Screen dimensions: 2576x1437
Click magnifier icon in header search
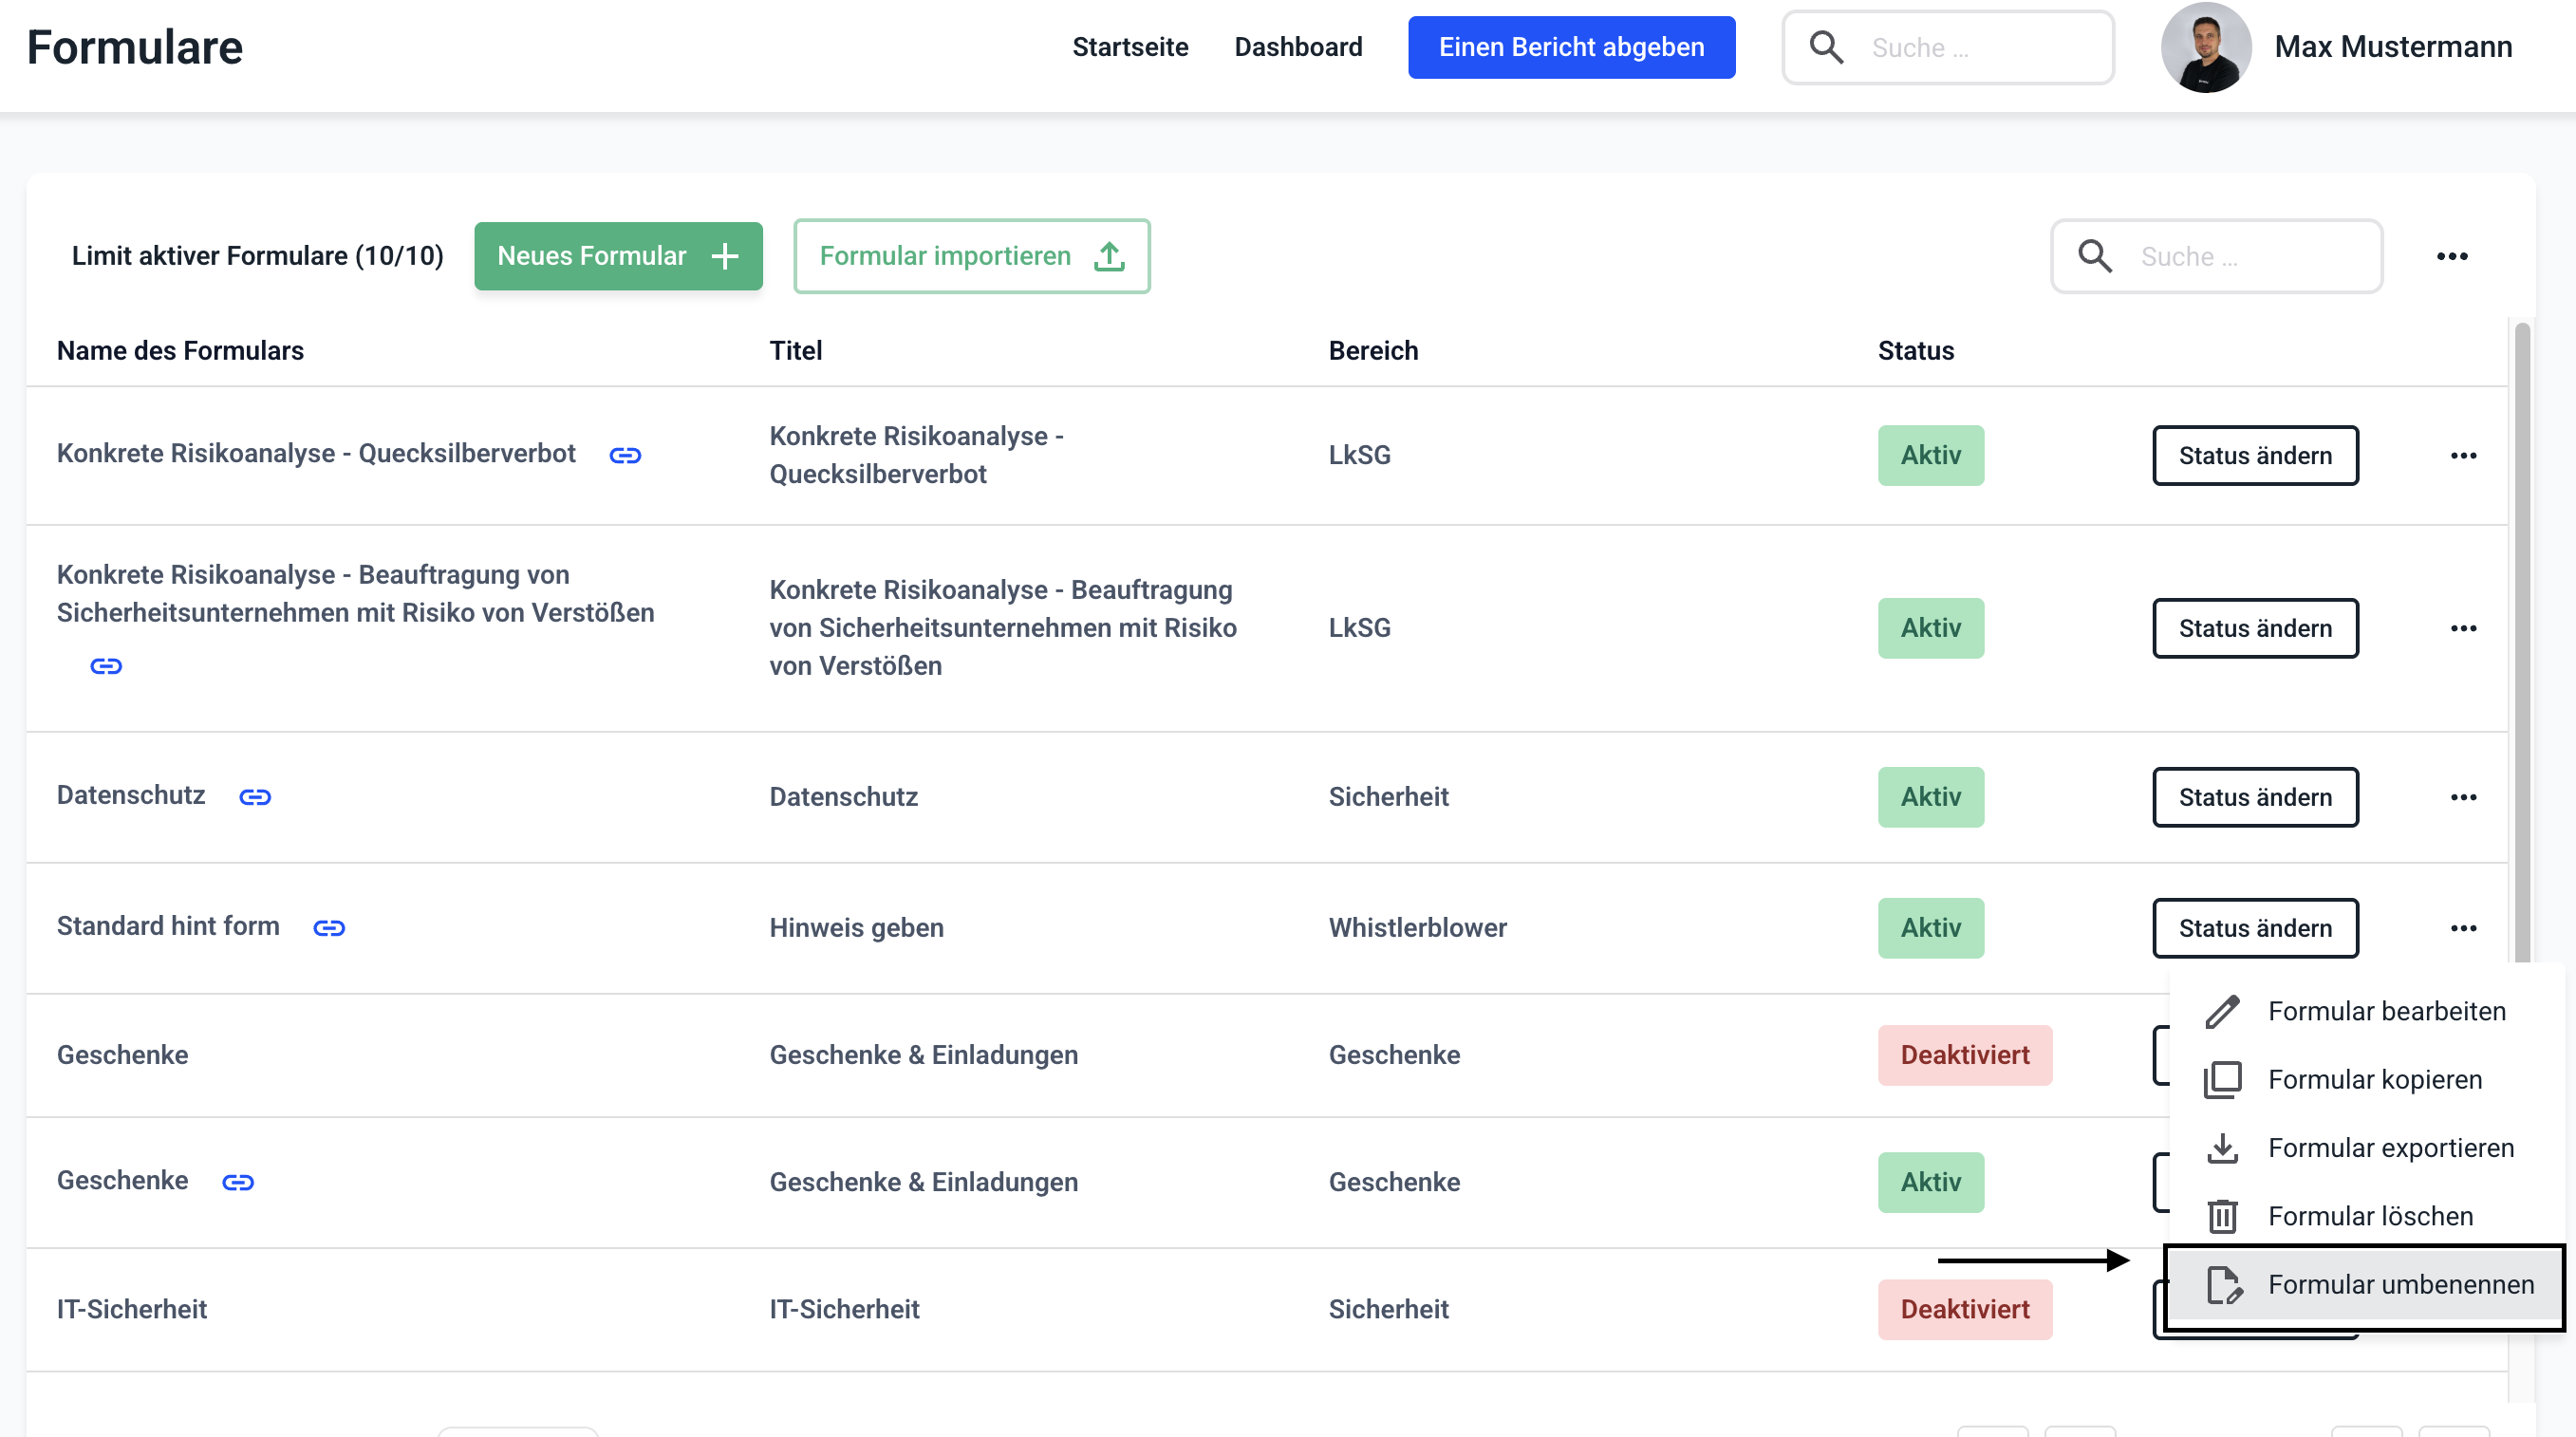coord(1826,47)
